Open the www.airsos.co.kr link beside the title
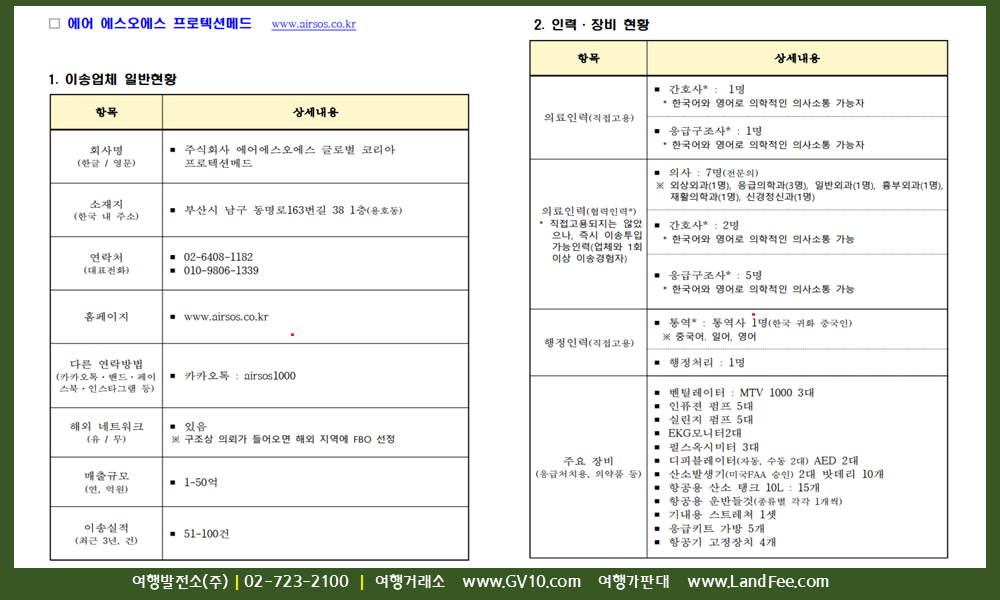The image size is (1000, 600). point(313,24)
